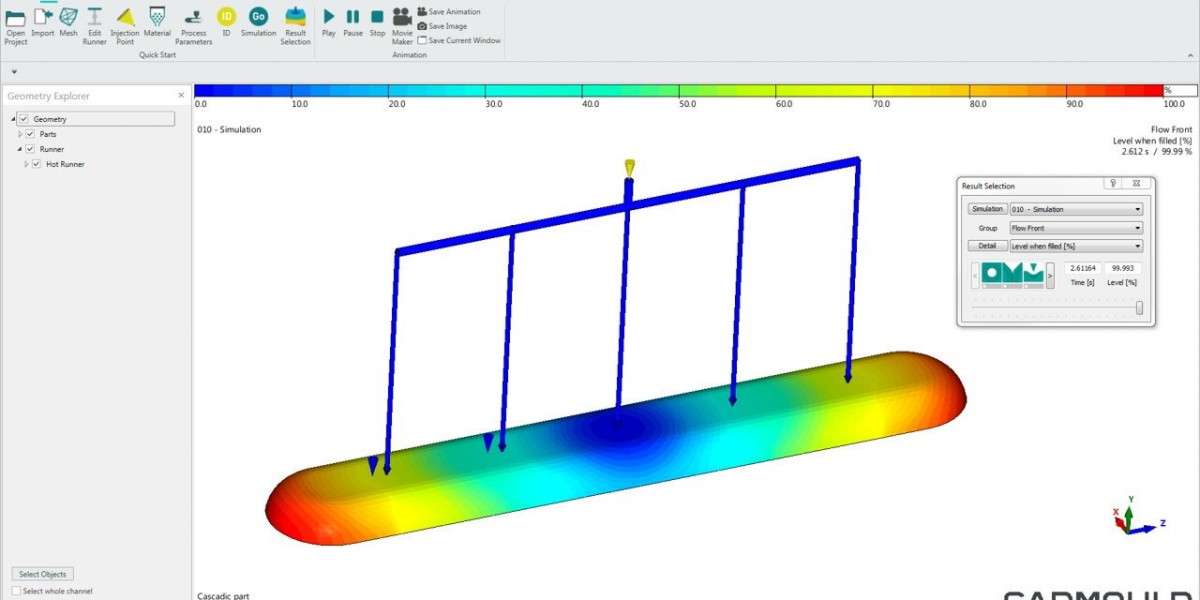This screenshot has width=1200, height=600.
Task: Click the Import icon
Action: (x=42, y=21)
